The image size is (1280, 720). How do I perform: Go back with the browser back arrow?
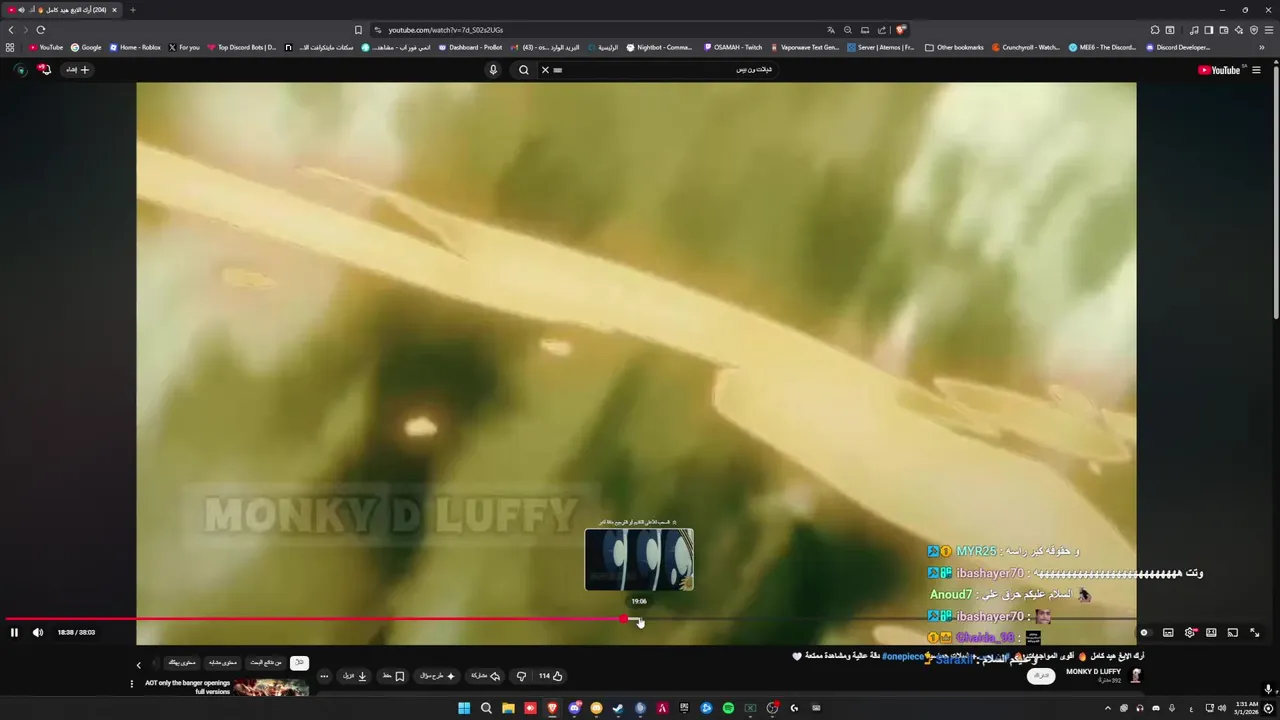11,30
